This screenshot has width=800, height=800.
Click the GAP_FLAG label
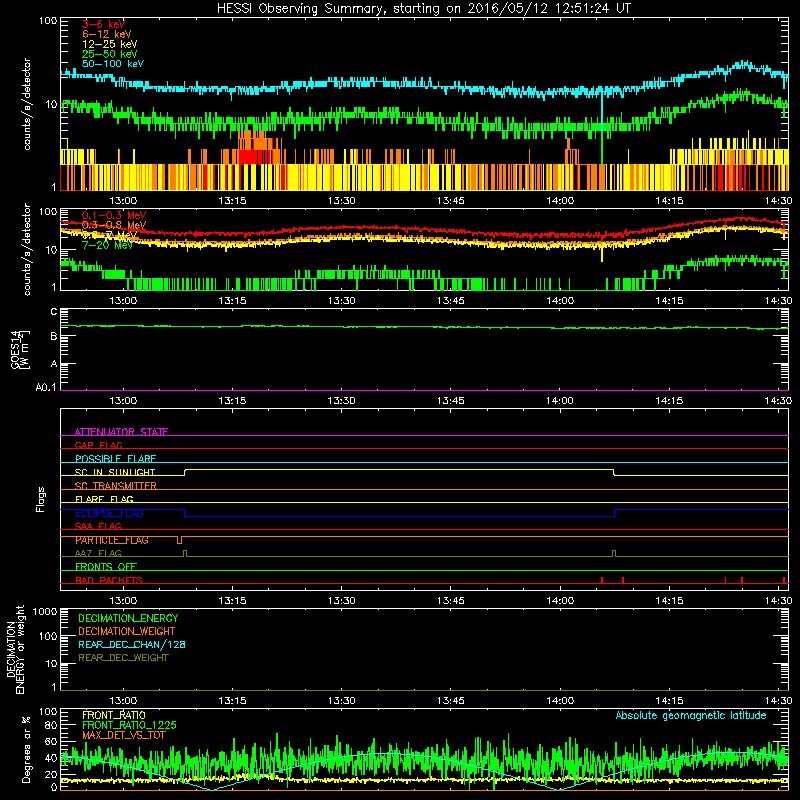[x=98, y=445]
